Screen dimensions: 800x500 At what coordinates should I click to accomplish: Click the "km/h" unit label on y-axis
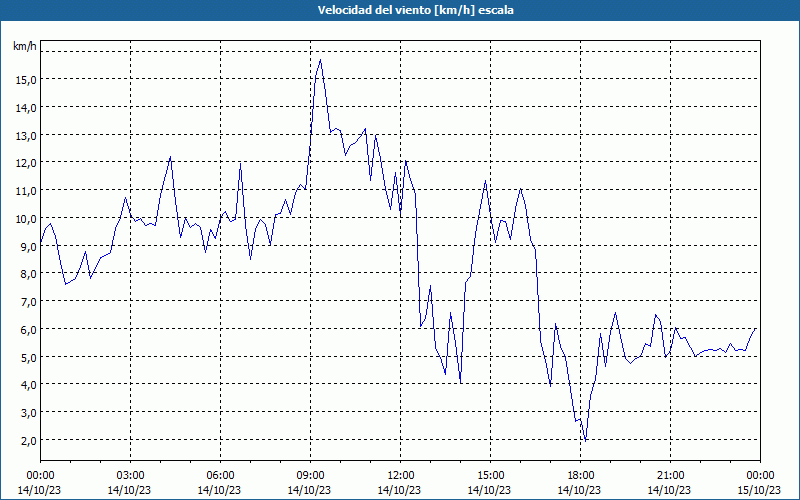[24, 46]
